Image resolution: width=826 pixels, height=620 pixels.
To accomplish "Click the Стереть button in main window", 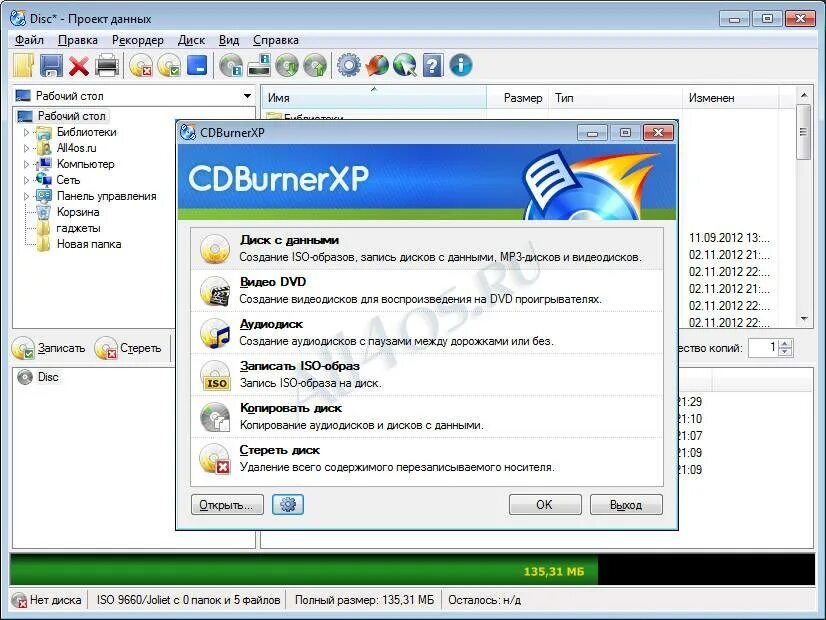I will [129, 348].
